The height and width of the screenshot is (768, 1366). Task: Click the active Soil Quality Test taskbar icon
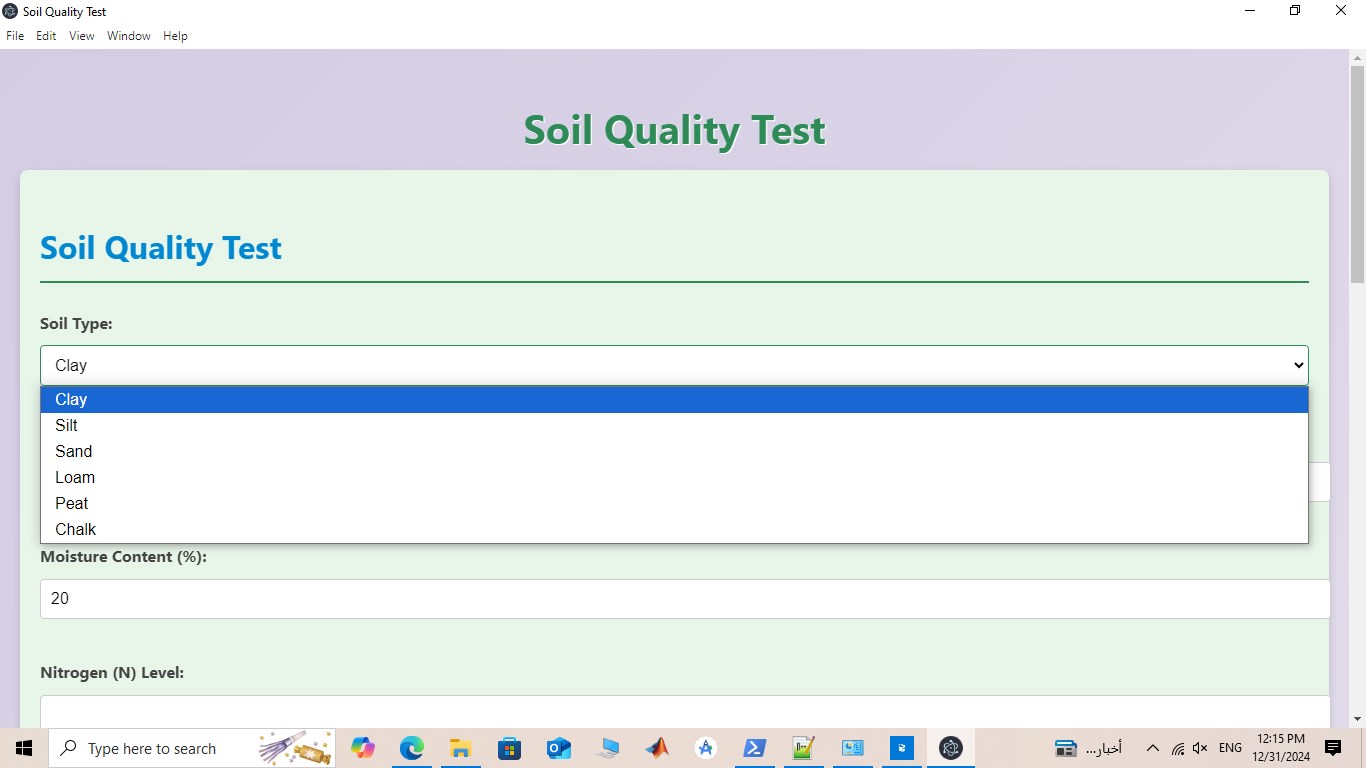click(950, 748)
